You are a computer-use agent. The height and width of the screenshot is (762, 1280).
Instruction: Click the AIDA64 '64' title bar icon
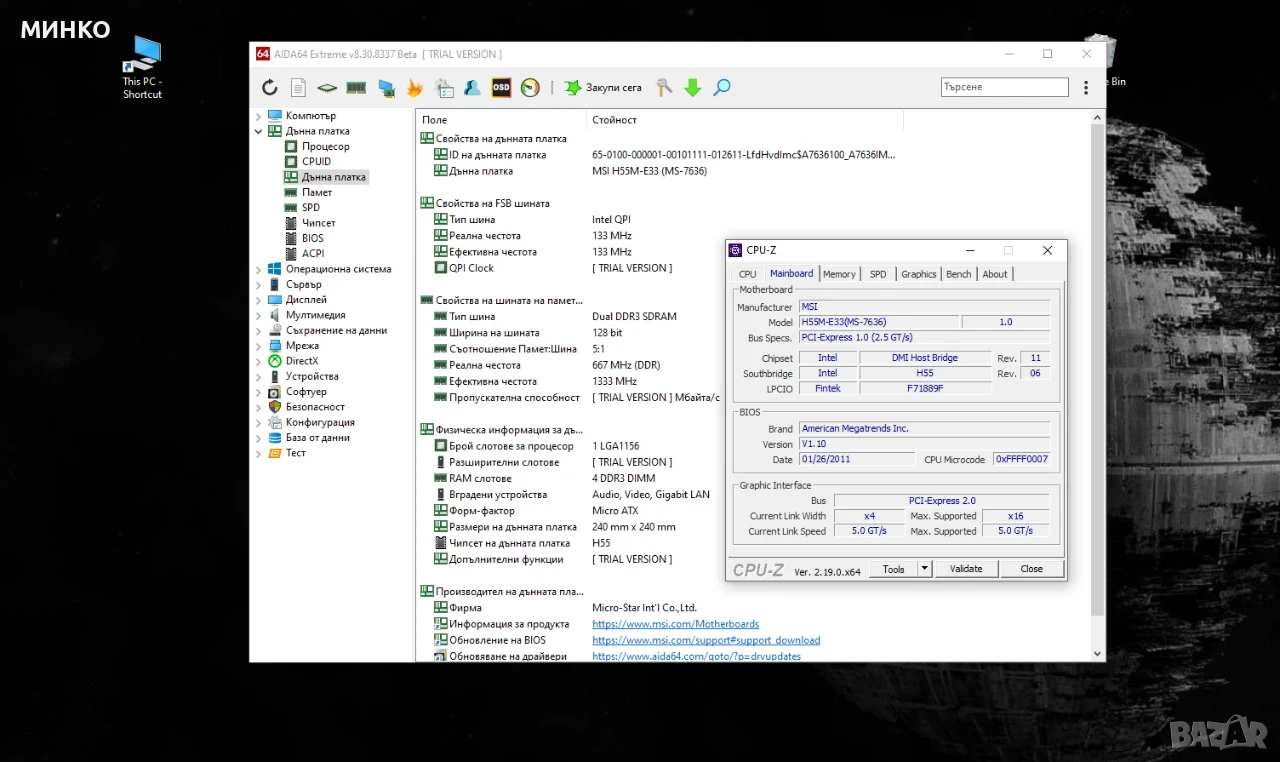click(x=263, y=54)
